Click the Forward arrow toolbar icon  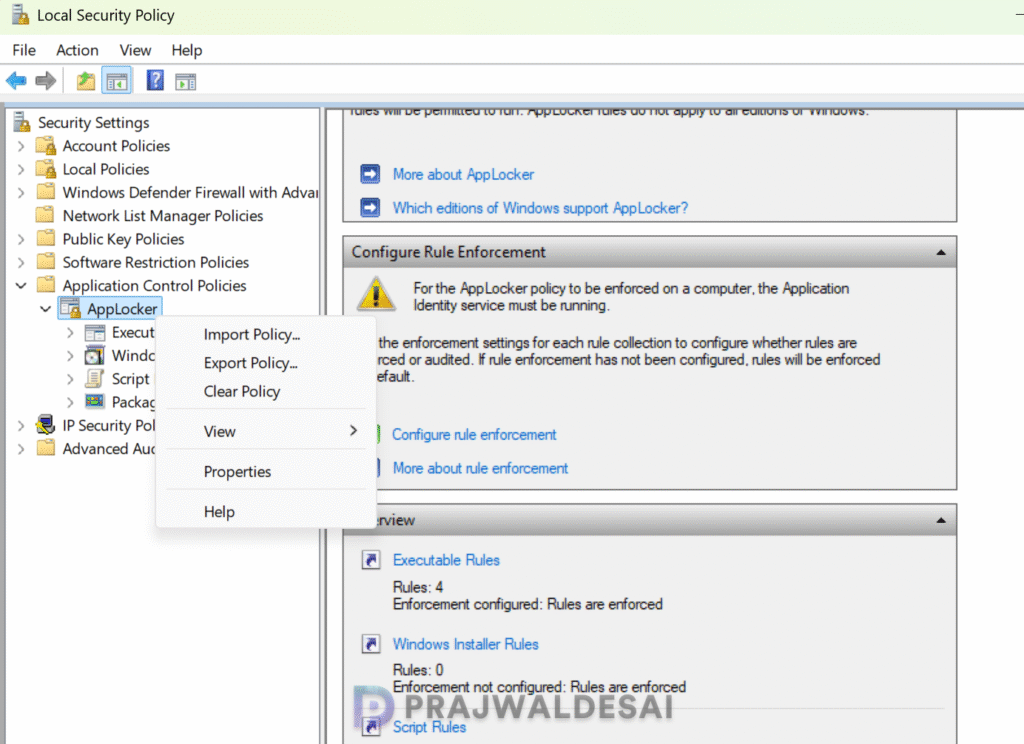pyautogui.click(x=46, y=81)
